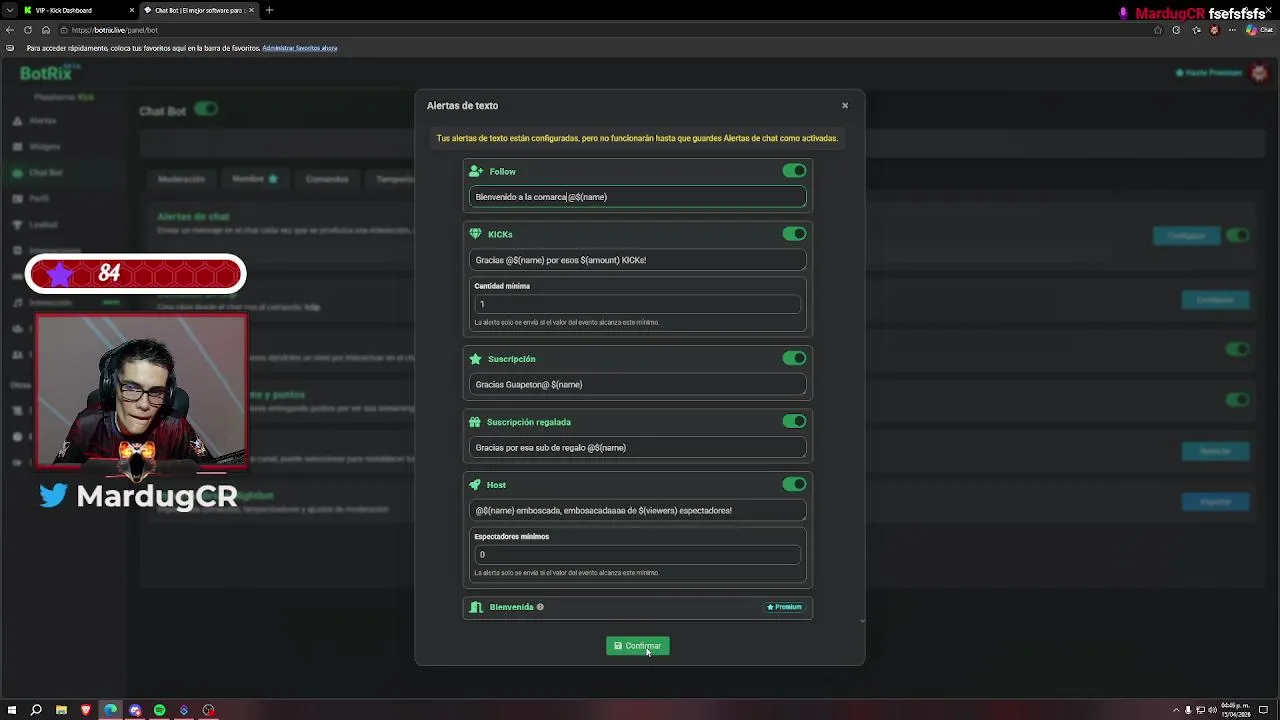This screenshot has width=1280, height=720.
Task: Click the Premium badge on Bienvenida
Action: (785, 607)
